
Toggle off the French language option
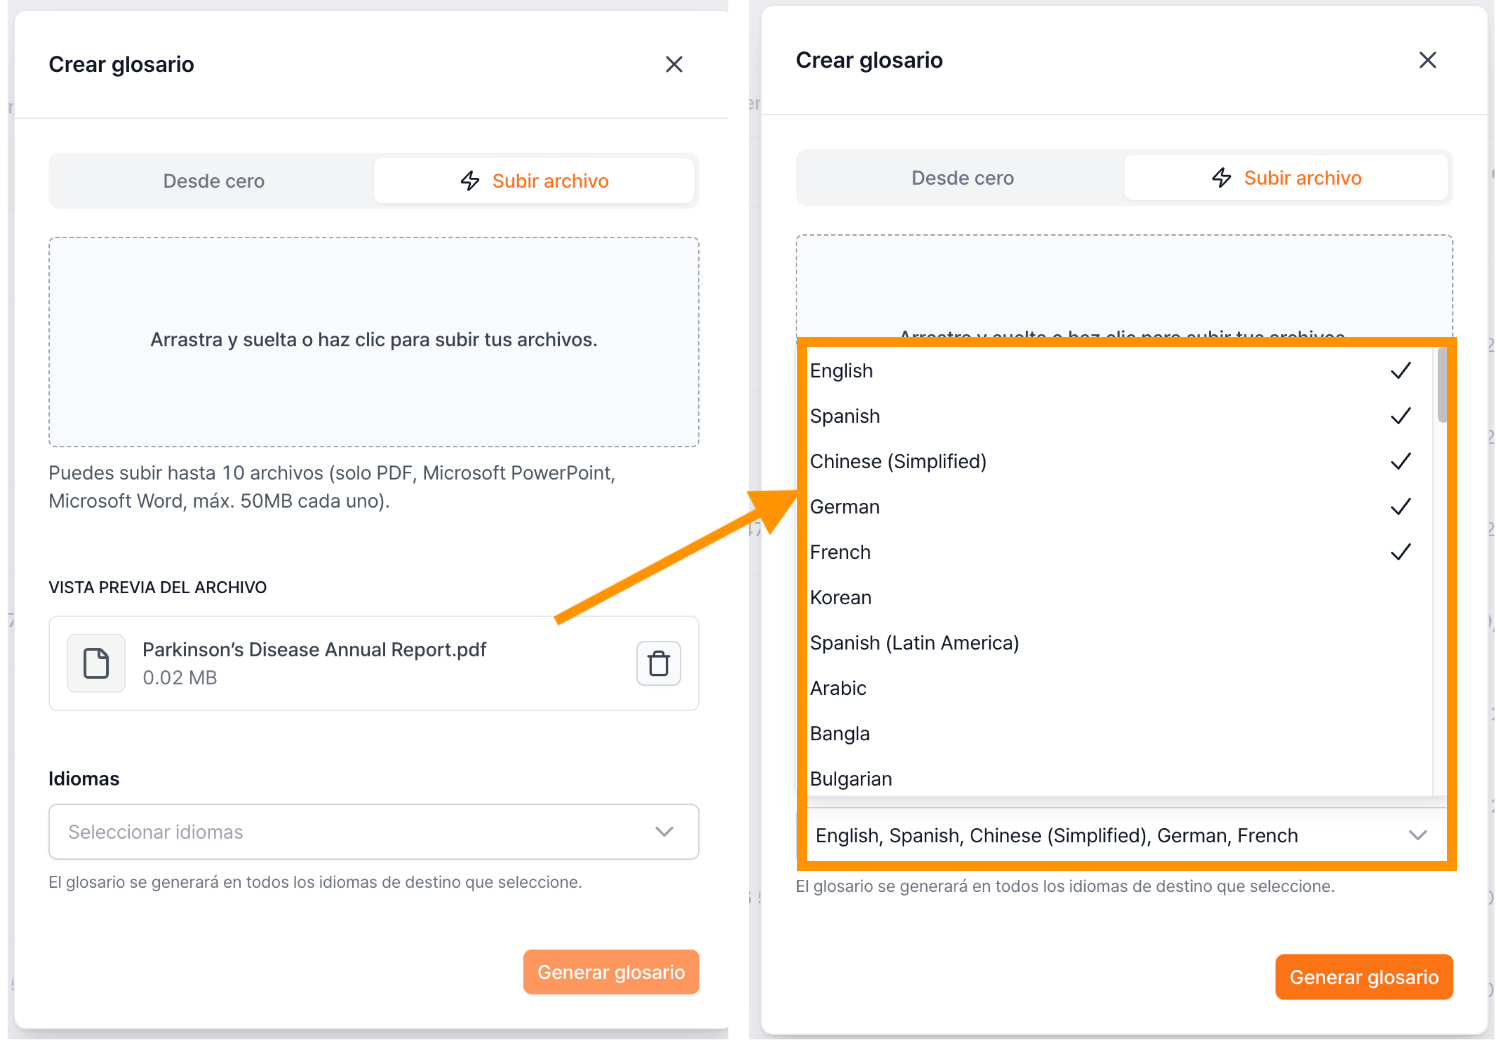click(1118, 552)
